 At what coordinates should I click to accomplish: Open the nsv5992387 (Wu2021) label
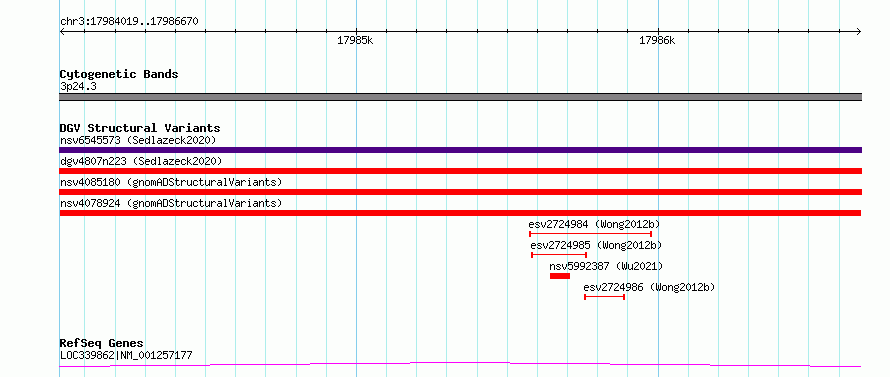606,266
